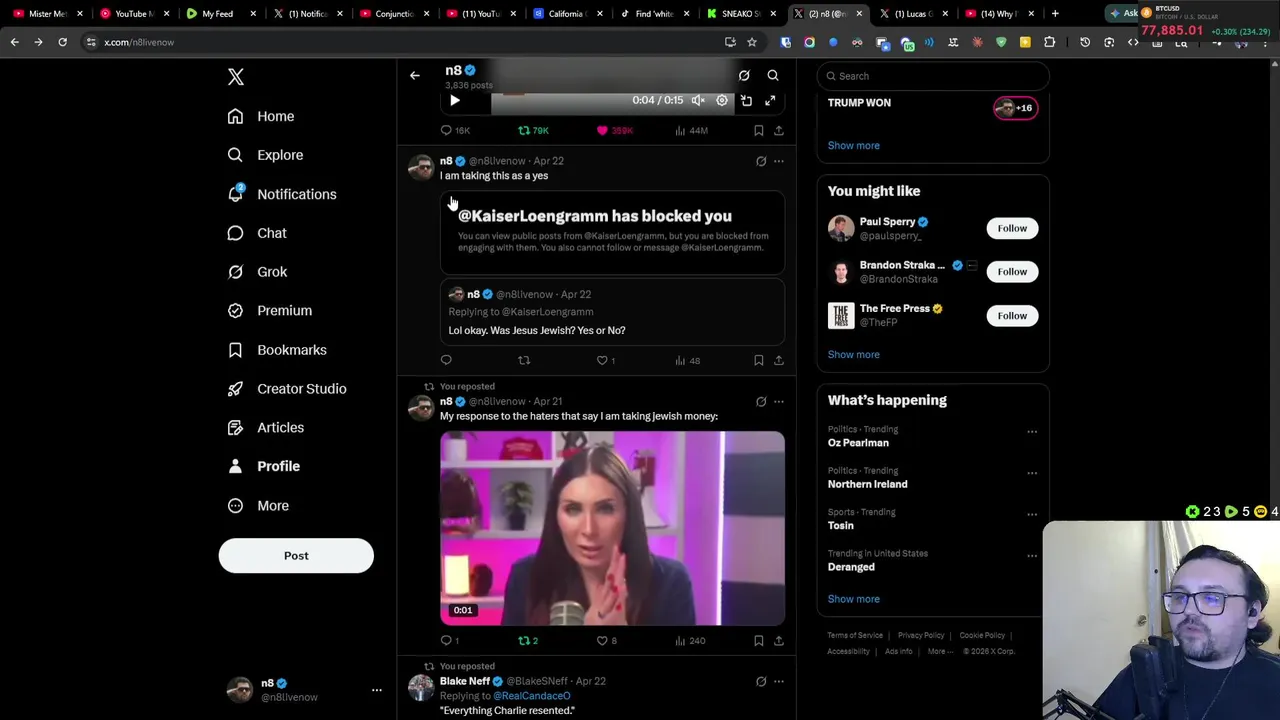Go to Home in sidebar
1280x720 pixels.
pyautogui.click(x=261, y=116)
